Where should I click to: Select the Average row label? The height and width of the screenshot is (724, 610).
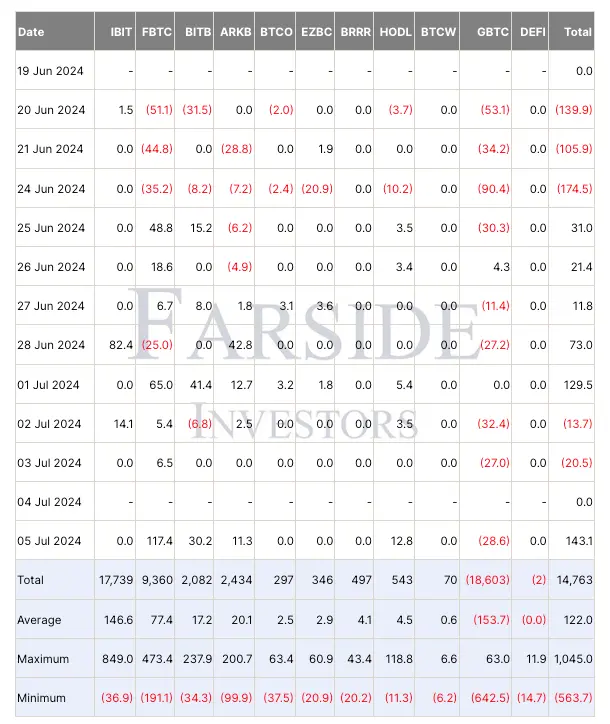coord(40,620)
